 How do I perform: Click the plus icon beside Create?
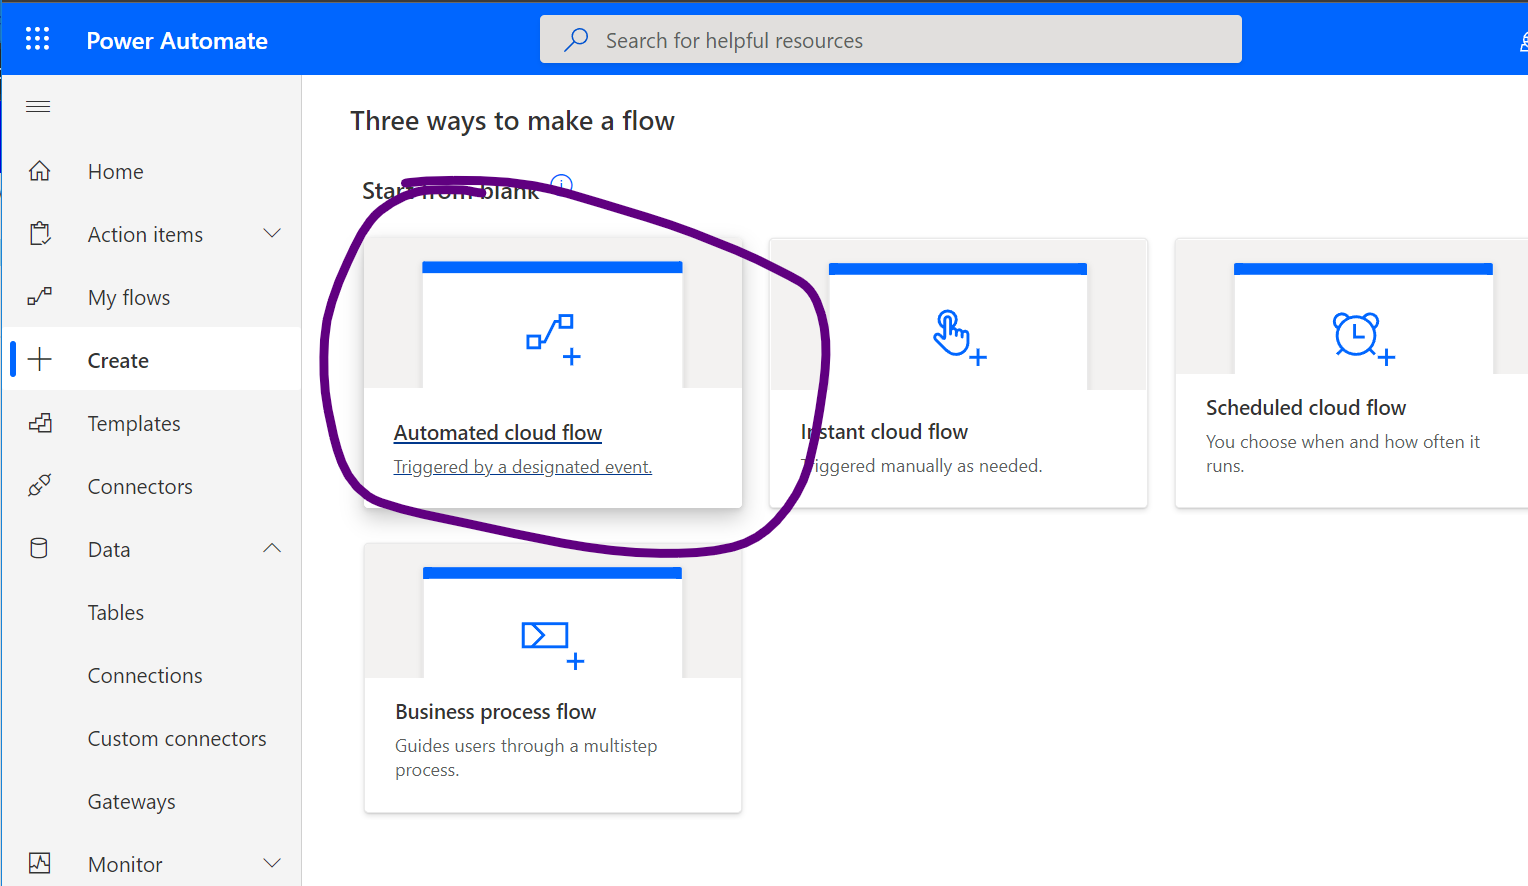tap(40, 358)
